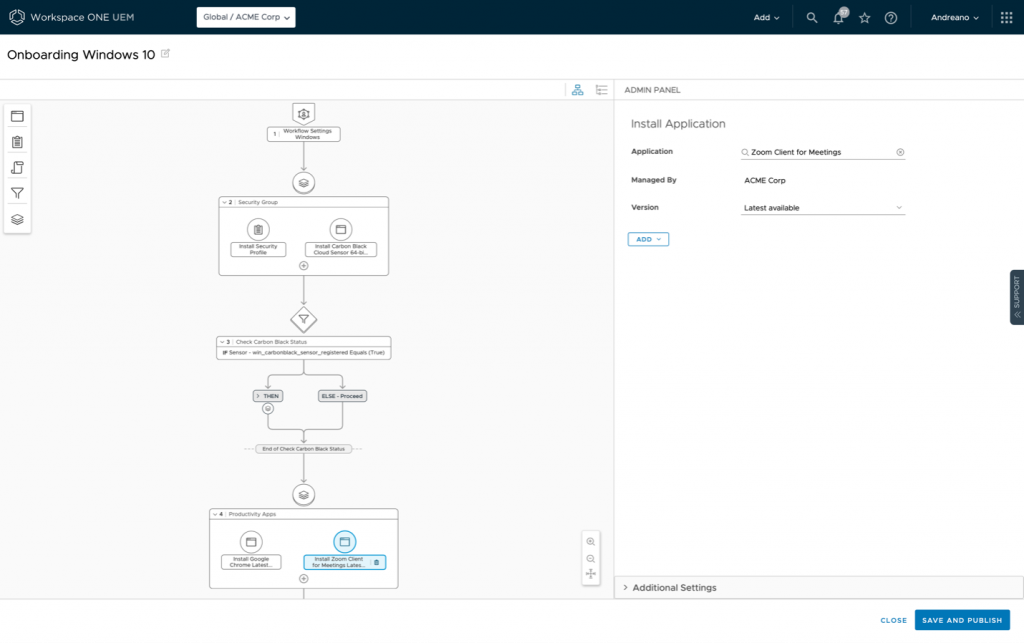Open the Add menu in header
This screenshot has height=643, width=1024.
(768, 17)
